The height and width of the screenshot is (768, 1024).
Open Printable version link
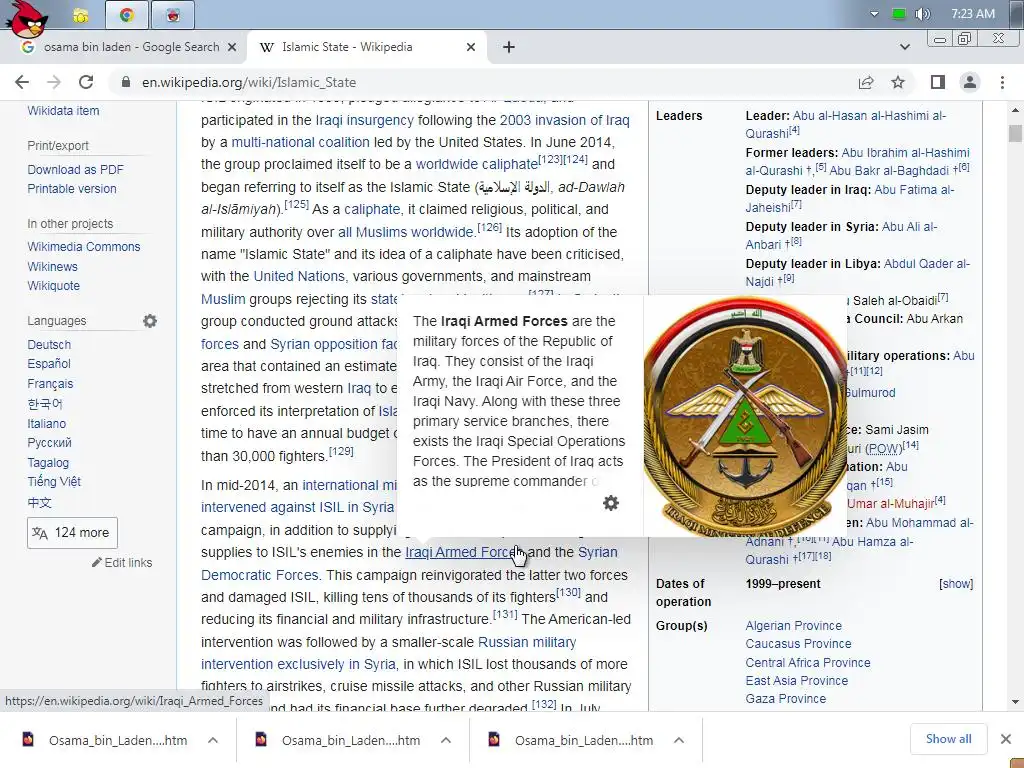72,189
